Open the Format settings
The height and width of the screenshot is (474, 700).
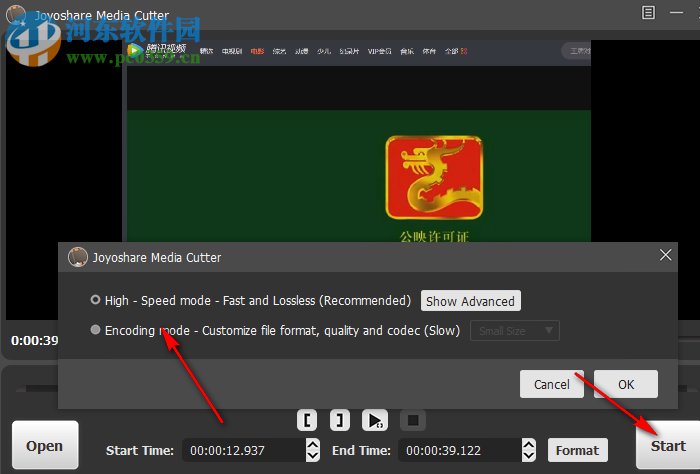(x=578, y=450)
